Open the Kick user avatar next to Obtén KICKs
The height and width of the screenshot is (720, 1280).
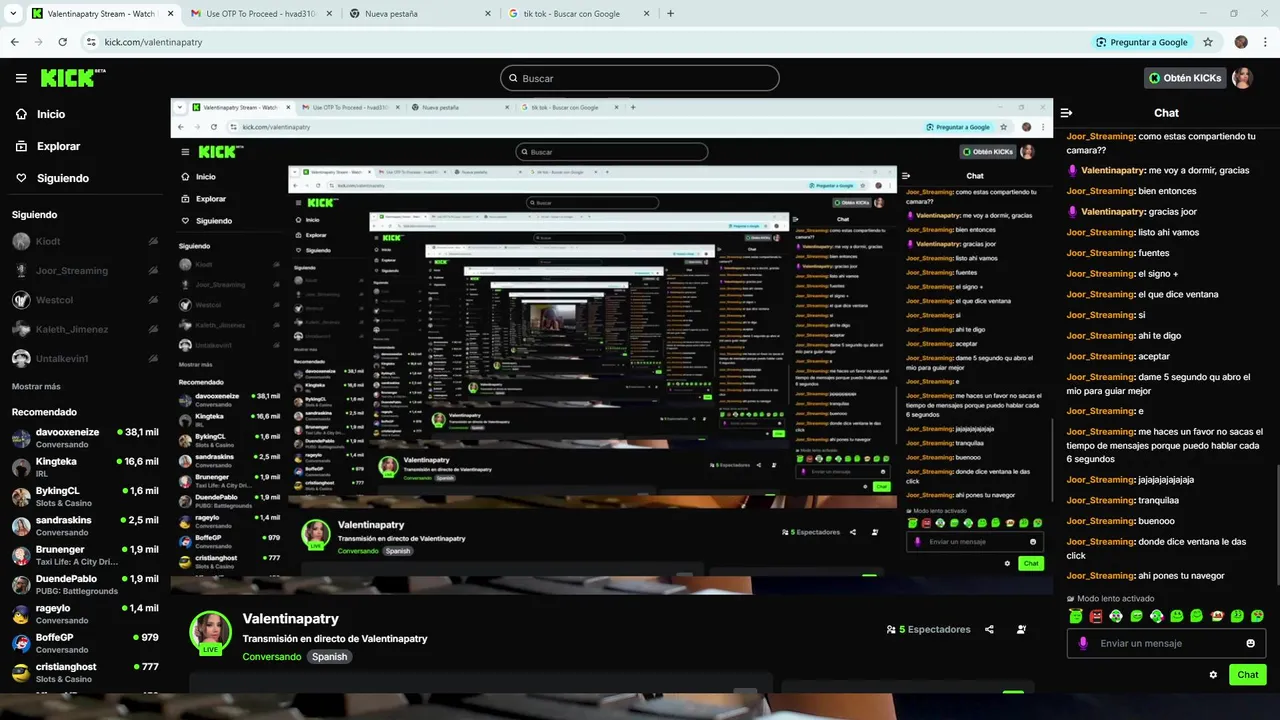(x=1242, y=78)
